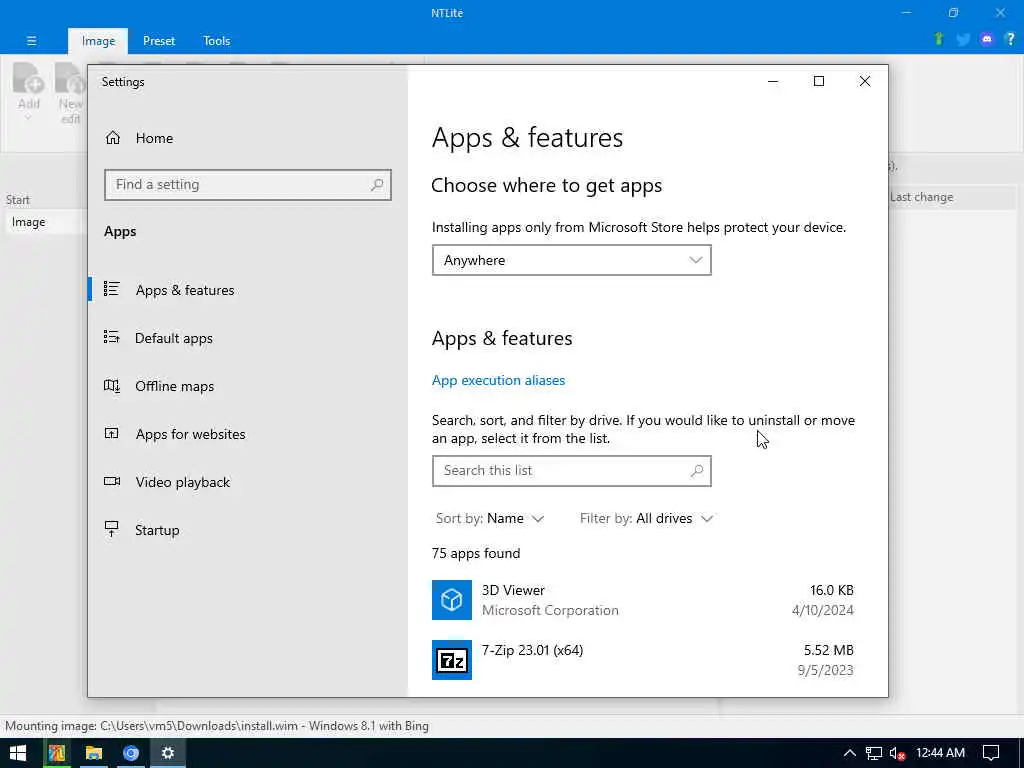Click the Offline maps map icon
Screen dimensions: 1024x768
(112, 385)
